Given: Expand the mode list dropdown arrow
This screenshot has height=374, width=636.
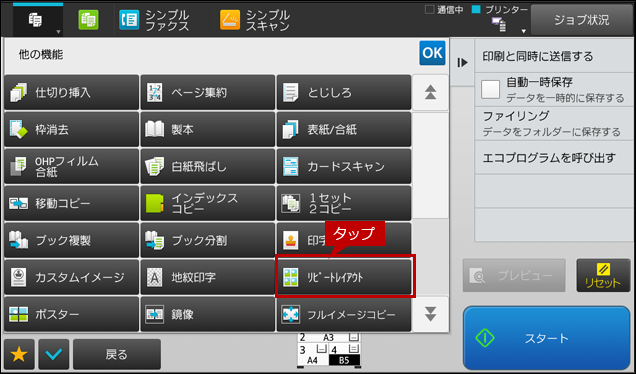Looking at the screenshot, I should click(x=58, y=32).
